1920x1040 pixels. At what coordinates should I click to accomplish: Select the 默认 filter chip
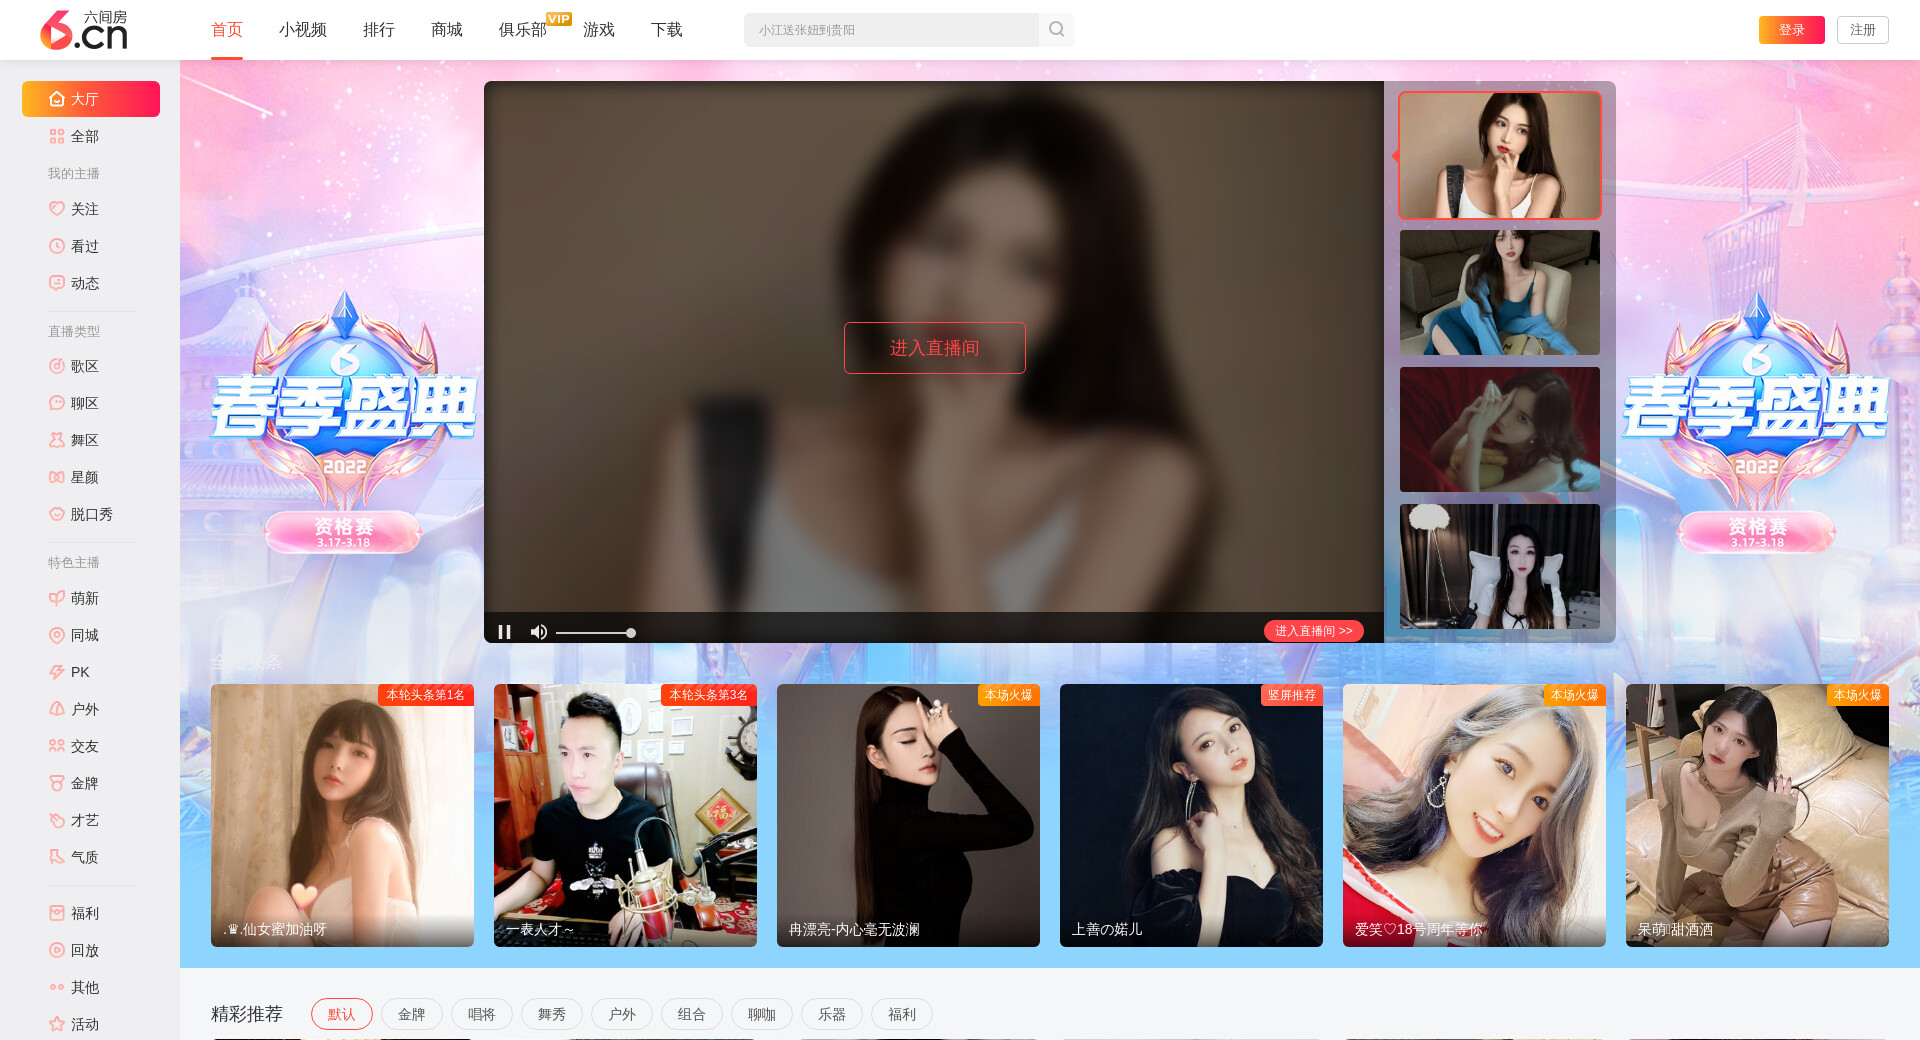tap(341, 1014)
